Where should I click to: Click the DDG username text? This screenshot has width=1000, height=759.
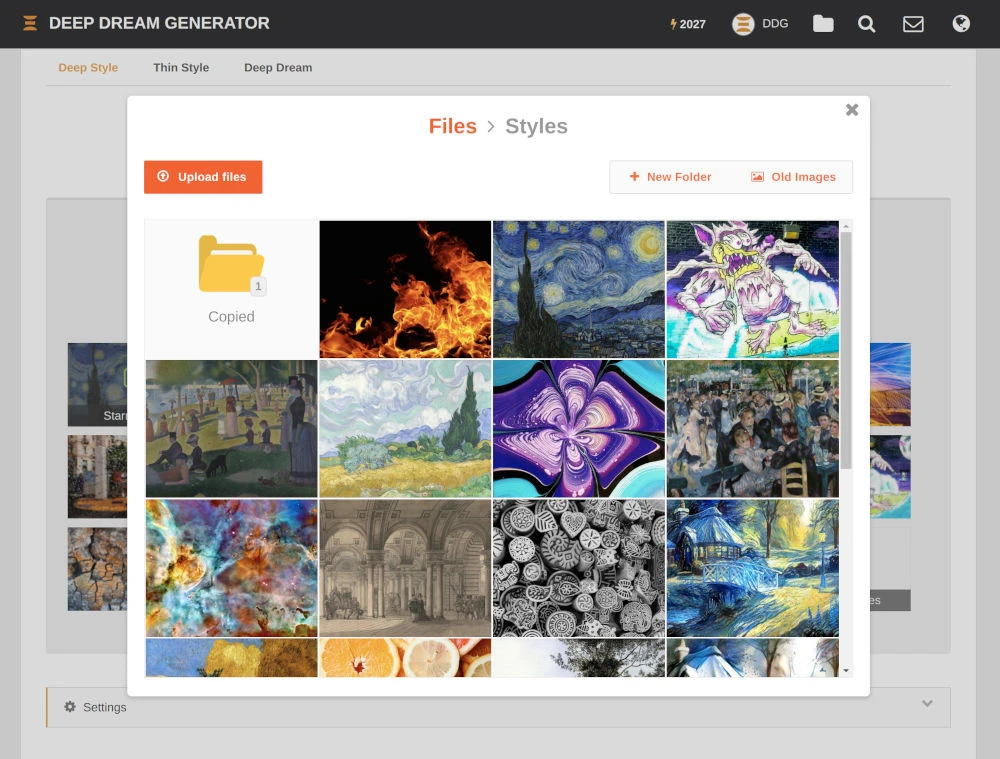775,24
